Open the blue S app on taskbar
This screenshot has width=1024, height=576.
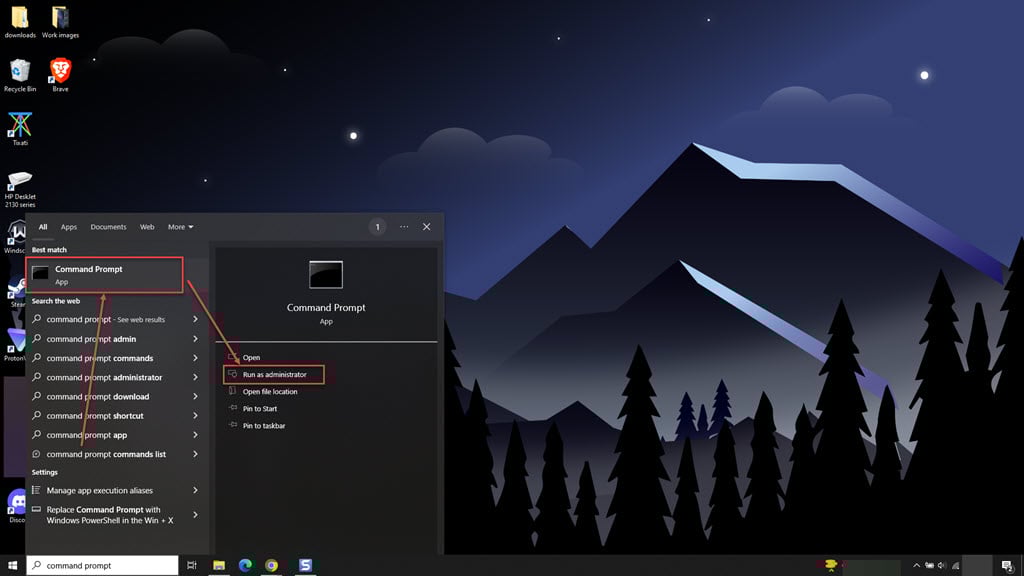tap(305, 566)
